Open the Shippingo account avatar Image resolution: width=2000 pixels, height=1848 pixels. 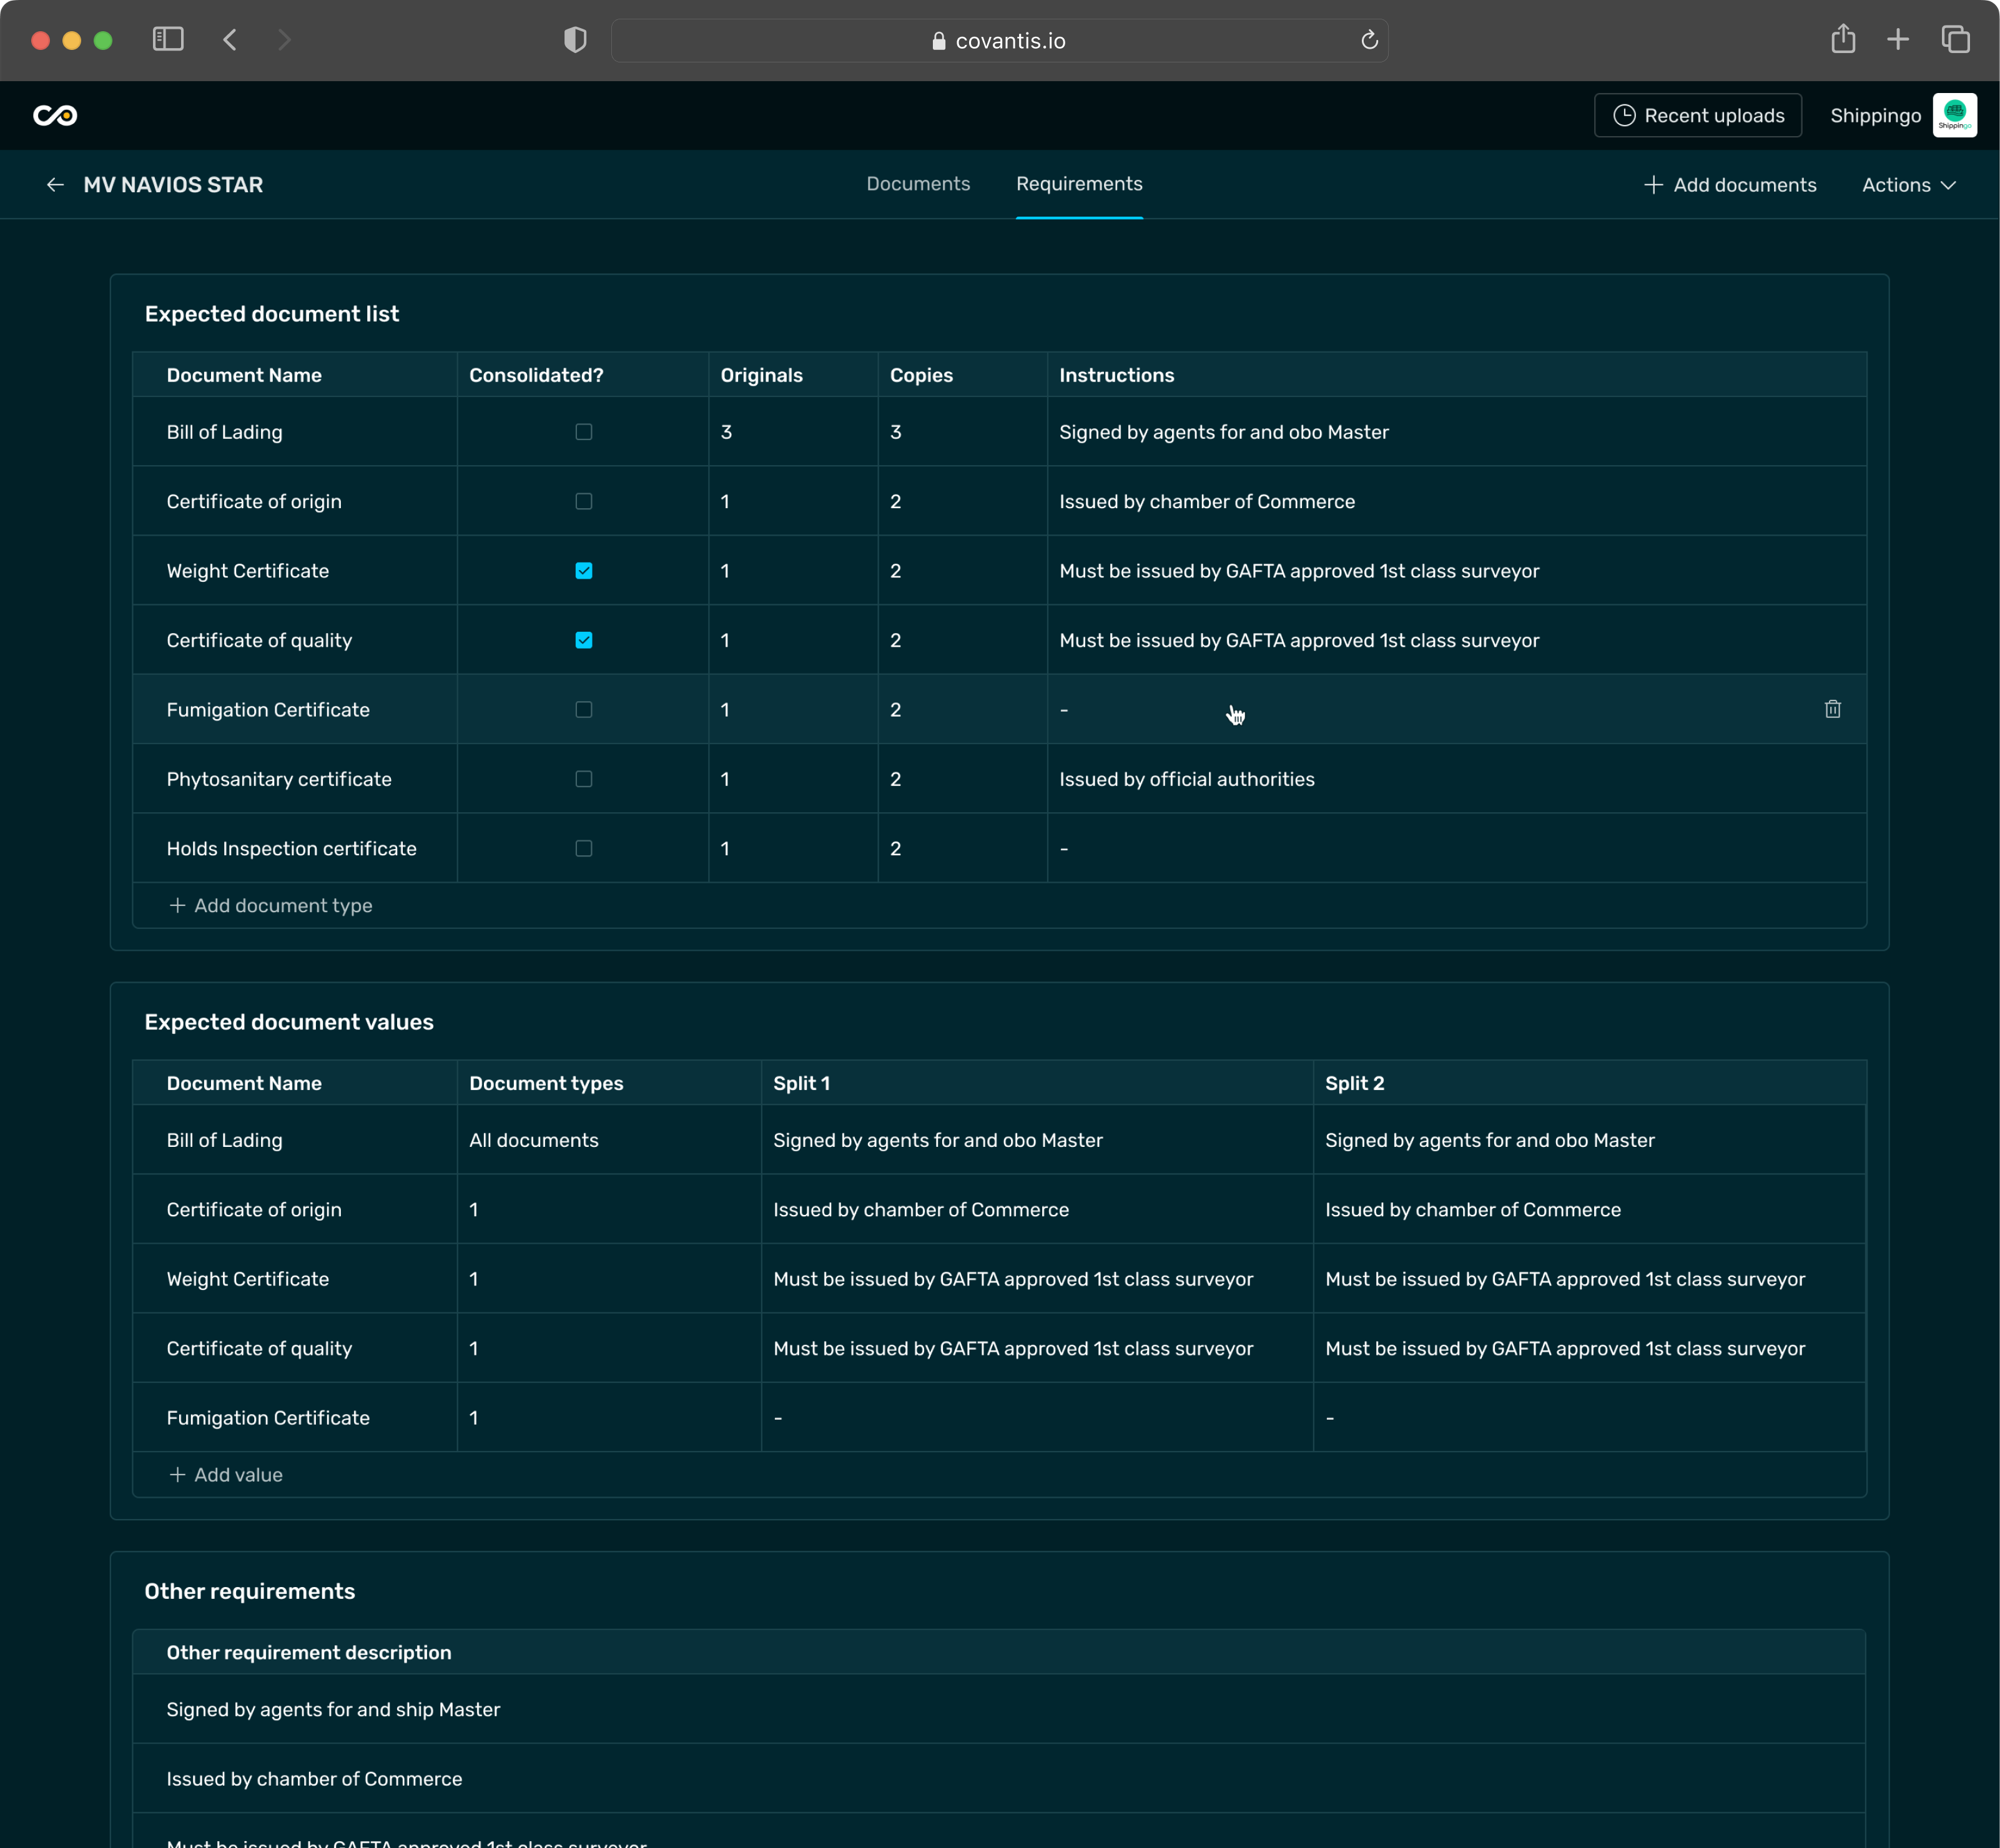(1954, 115)
